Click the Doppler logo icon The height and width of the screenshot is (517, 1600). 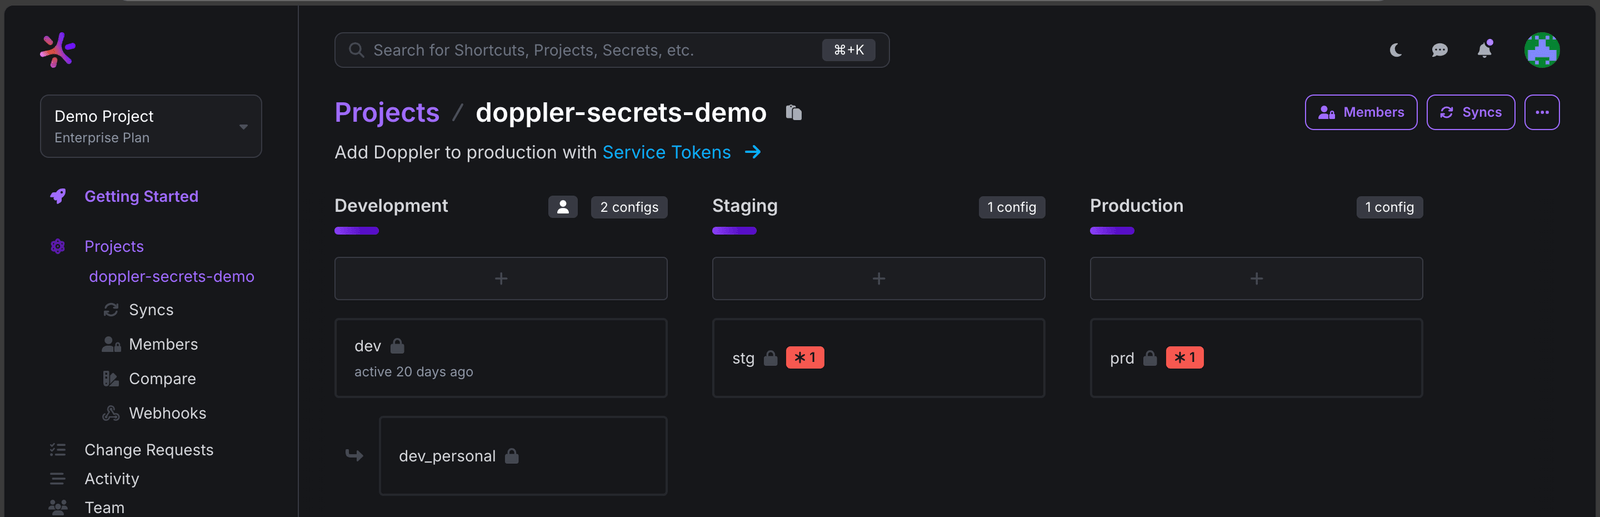[57, 49]
